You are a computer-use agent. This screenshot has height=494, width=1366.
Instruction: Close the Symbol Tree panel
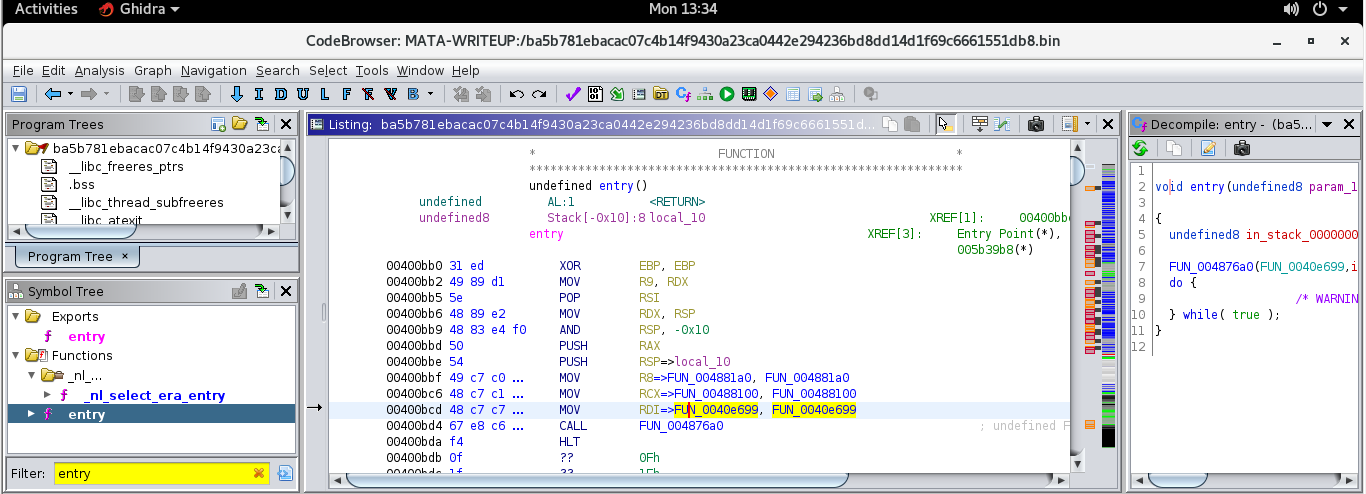285,291
